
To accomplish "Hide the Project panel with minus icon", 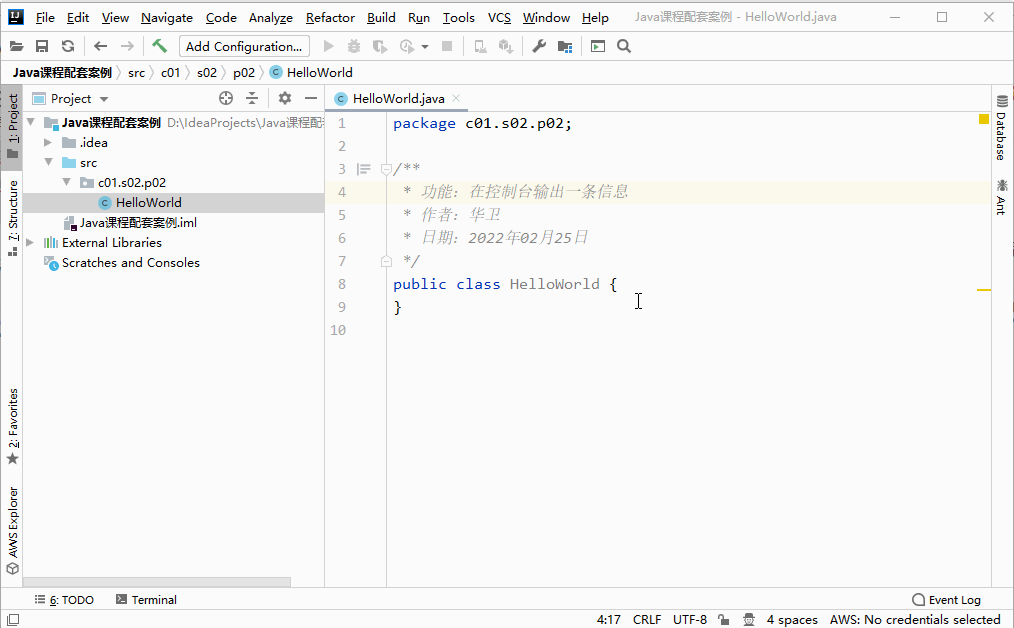I will pos(311,98).
